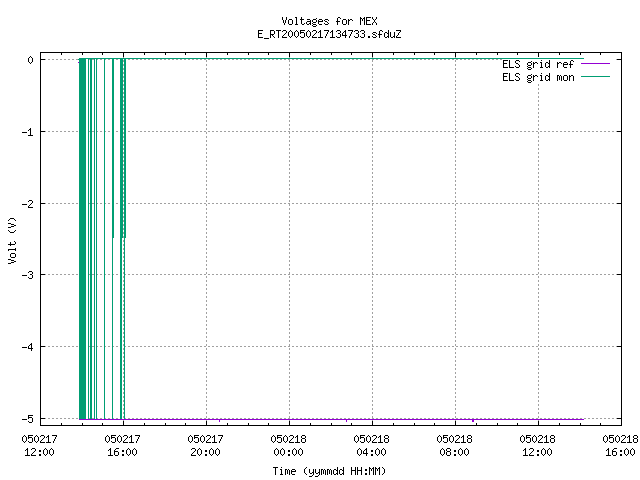Image resolution: width=640 pixels, height=480 pixels.
Task: Click the x-axis label 050217 12:00
Action: 40,446
